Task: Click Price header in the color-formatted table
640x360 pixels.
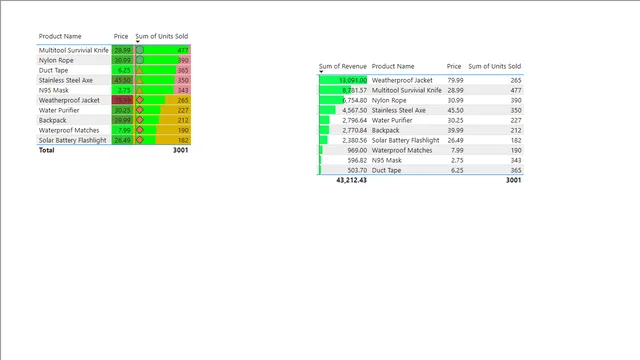Action: [x=120, y=36]
